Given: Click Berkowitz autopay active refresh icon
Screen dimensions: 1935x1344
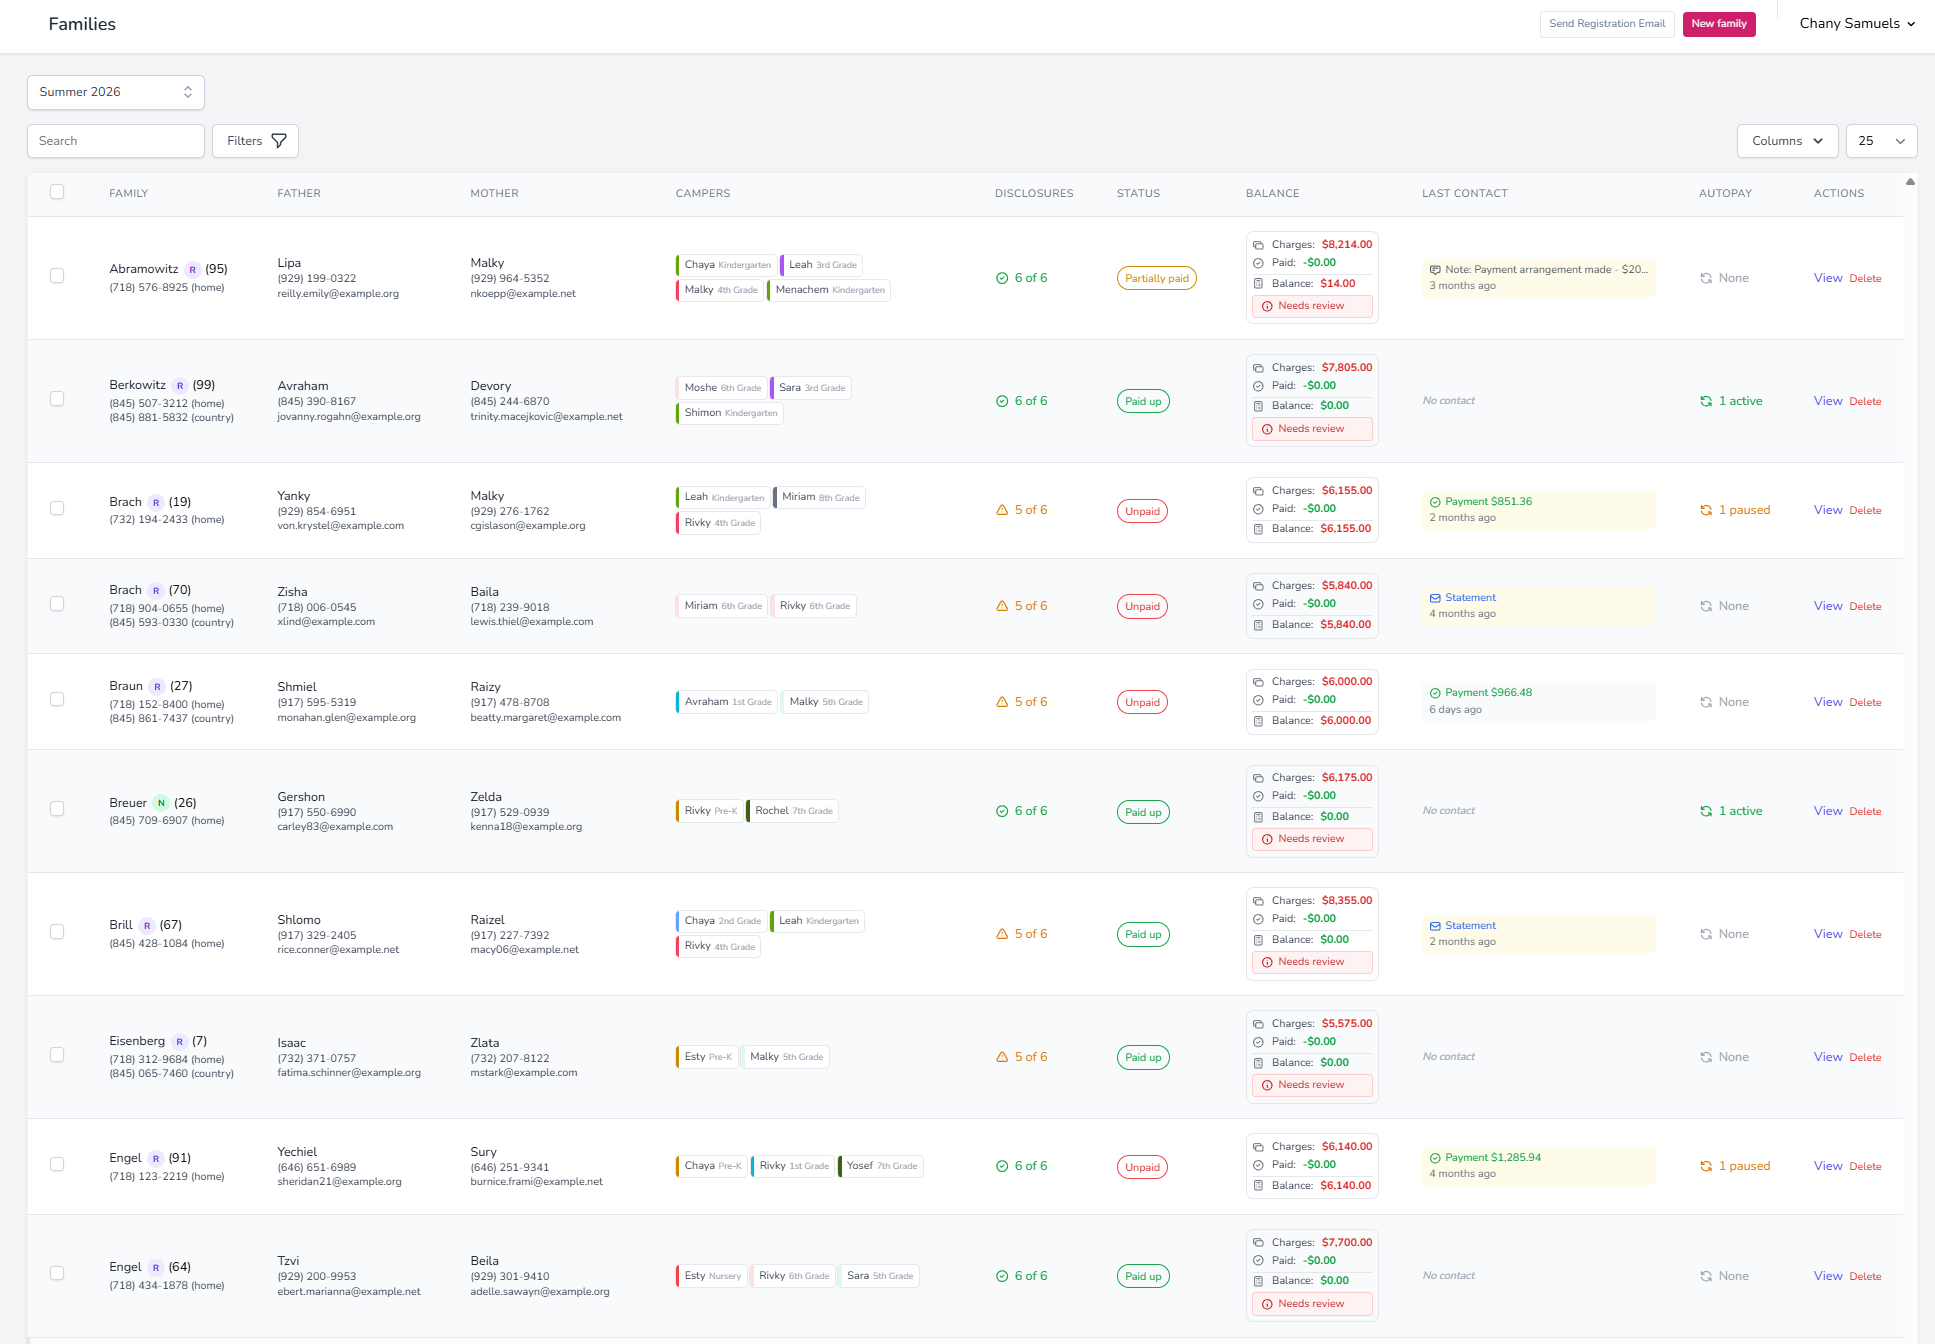Looking at the screenshot, I should tap(1706, 401).
